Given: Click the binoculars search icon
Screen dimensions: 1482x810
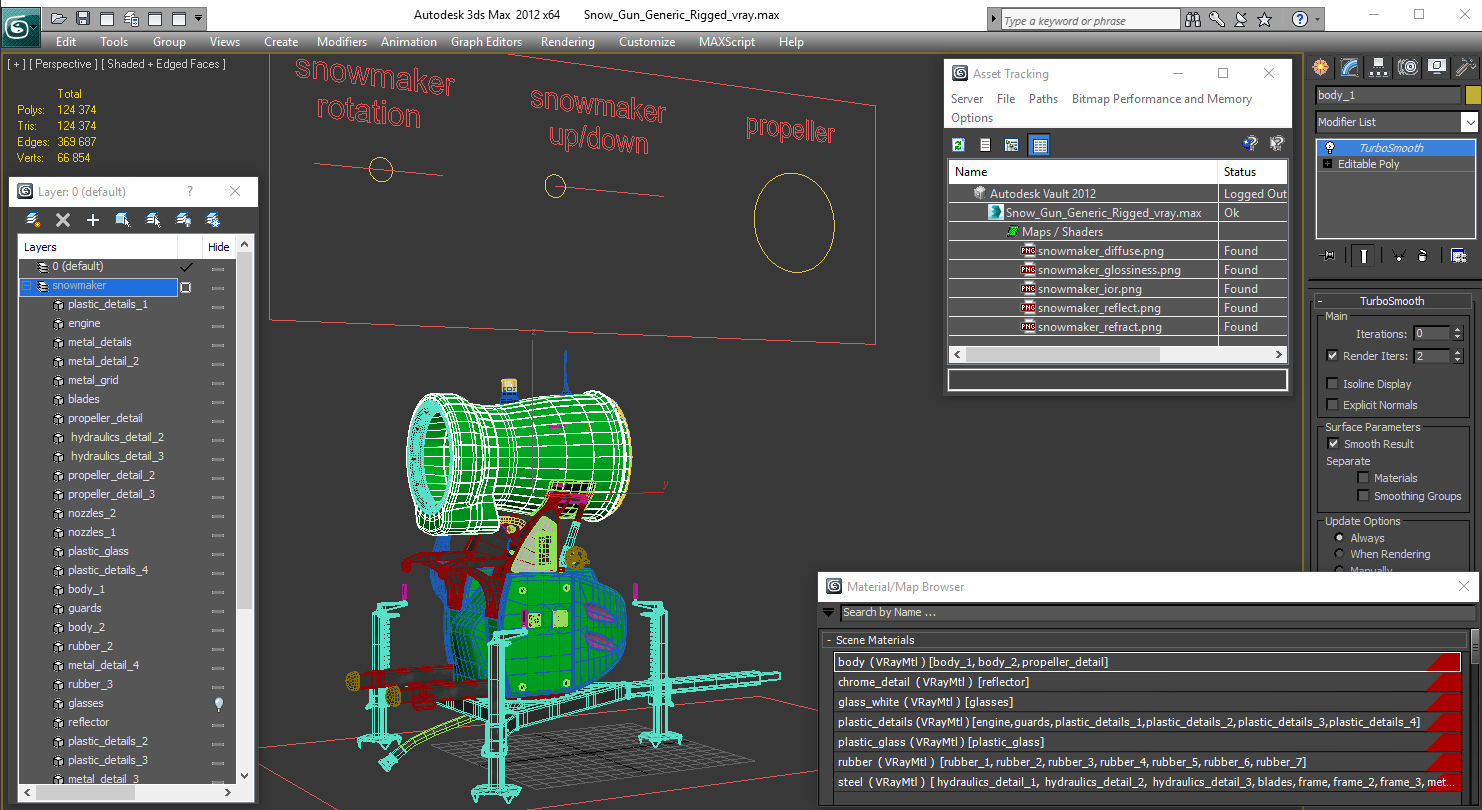Looking at the screenshot, I should click(1193, 19).
